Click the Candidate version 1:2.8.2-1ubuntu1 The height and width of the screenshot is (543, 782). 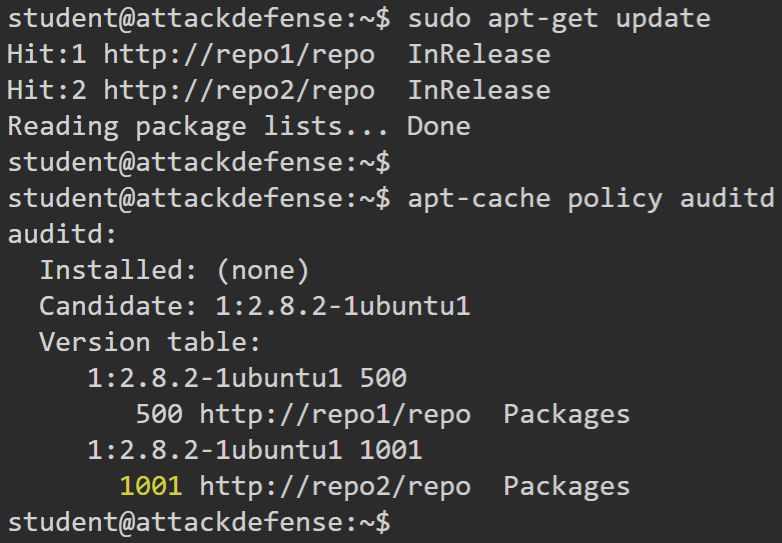(343, 306)
